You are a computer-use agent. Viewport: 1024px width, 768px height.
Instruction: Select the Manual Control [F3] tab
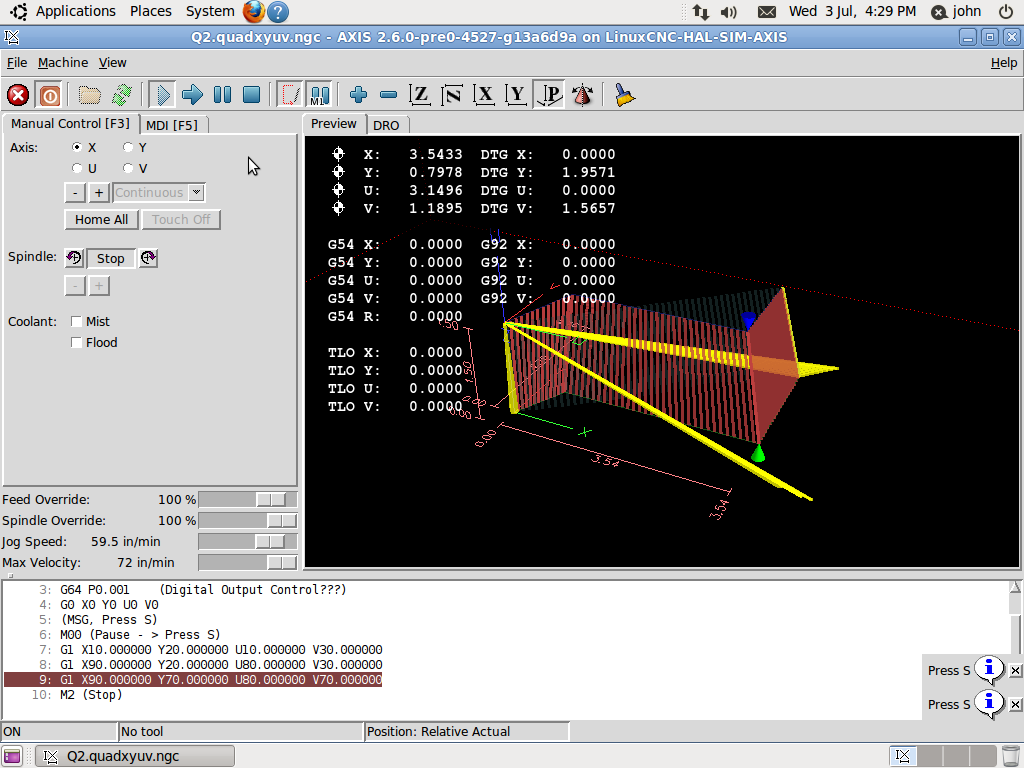[71, 123]
